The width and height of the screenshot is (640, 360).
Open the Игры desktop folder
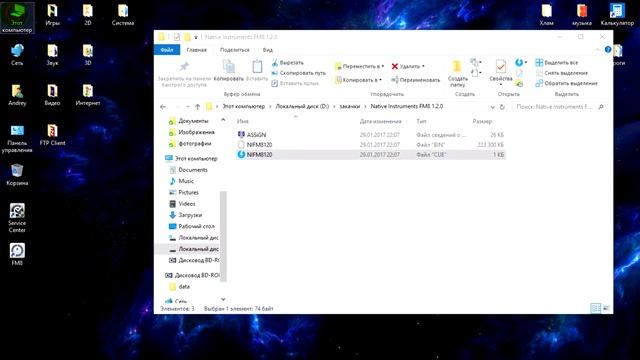coord(52,15)
